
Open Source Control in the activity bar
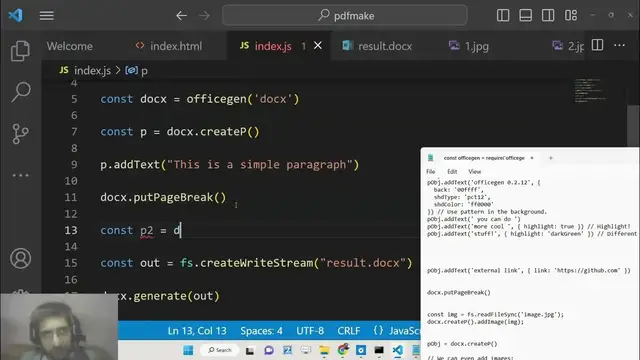click(x=20, y=133)
